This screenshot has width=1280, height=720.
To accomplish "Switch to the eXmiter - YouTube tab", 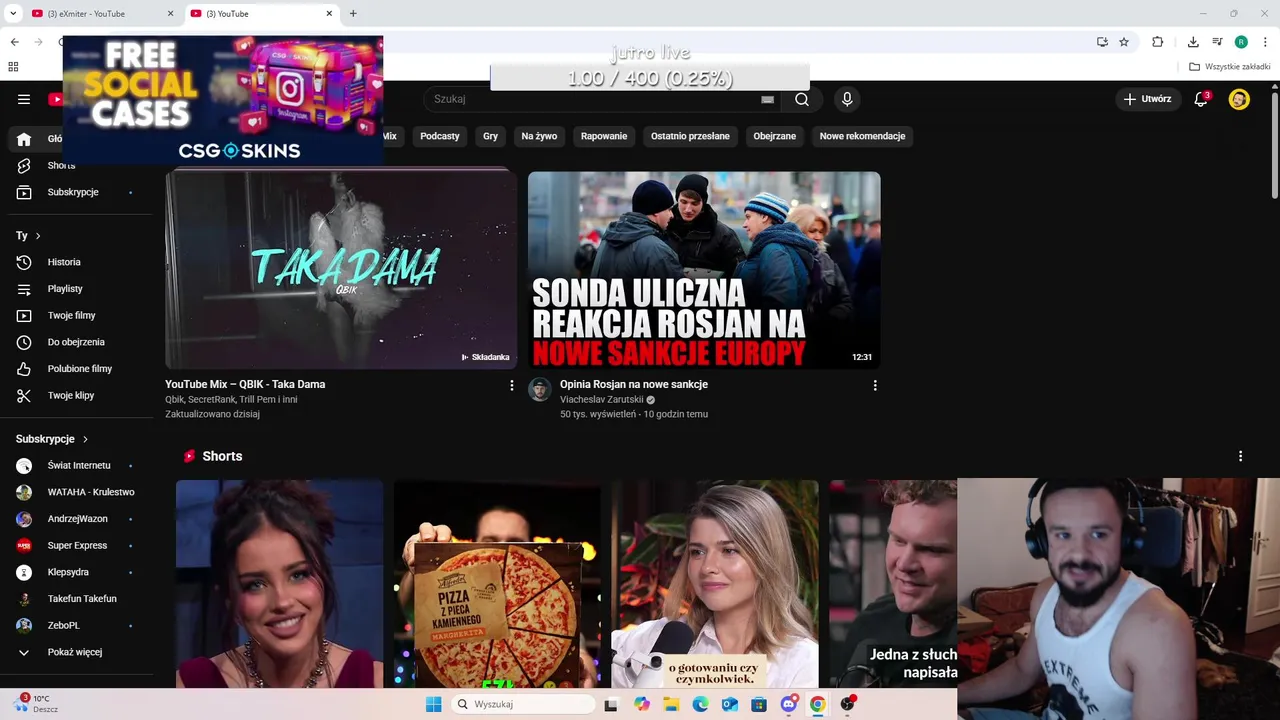I will (x=103, y=14).
